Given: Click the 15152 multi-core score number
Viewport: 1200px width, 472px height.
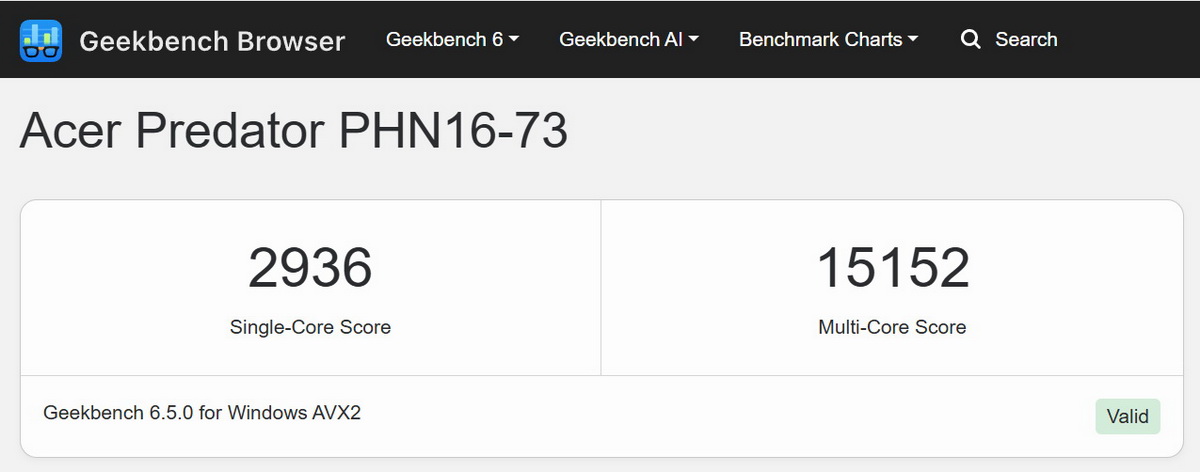Looking at the screenshot, I should tap(893, 268).
